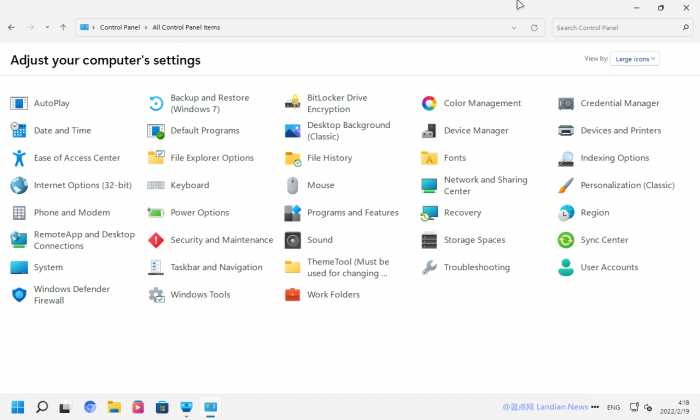Viewport: 700px width, 420px height.
Task: Click the Refresh button beside address bar
Action: [x=534, y=28]
